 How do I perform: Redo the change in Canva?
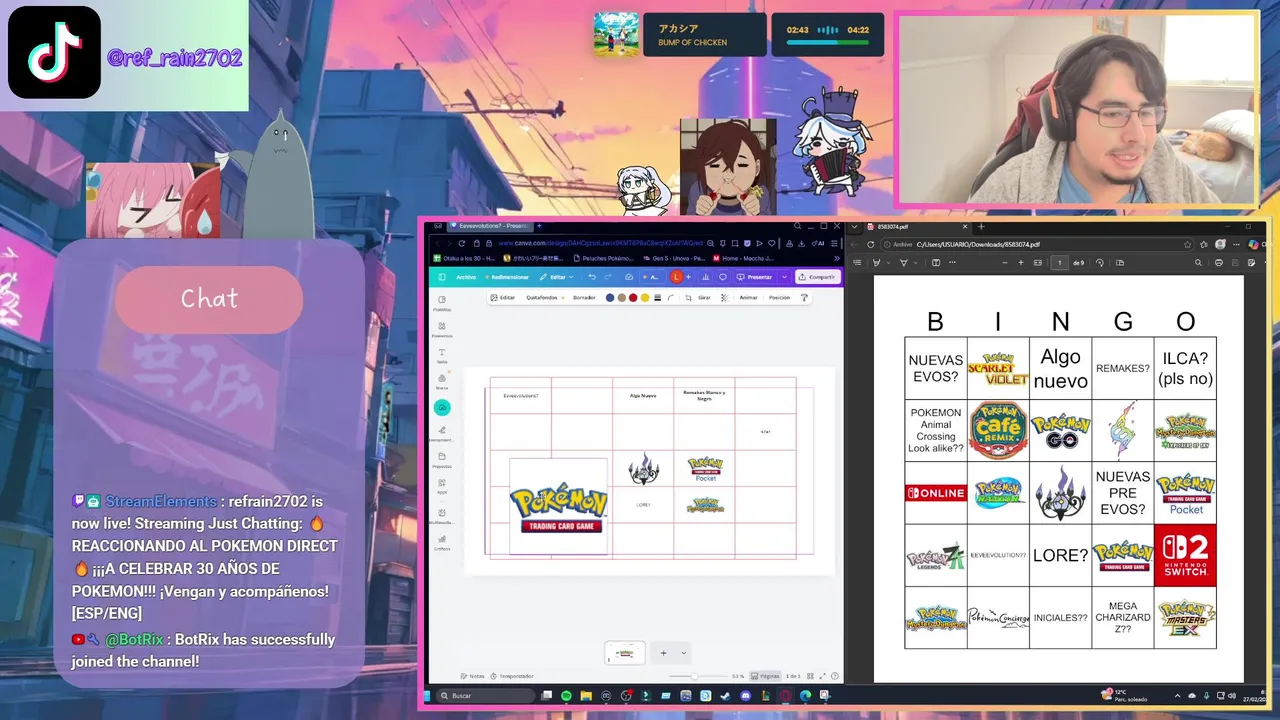tap(608, 277)
